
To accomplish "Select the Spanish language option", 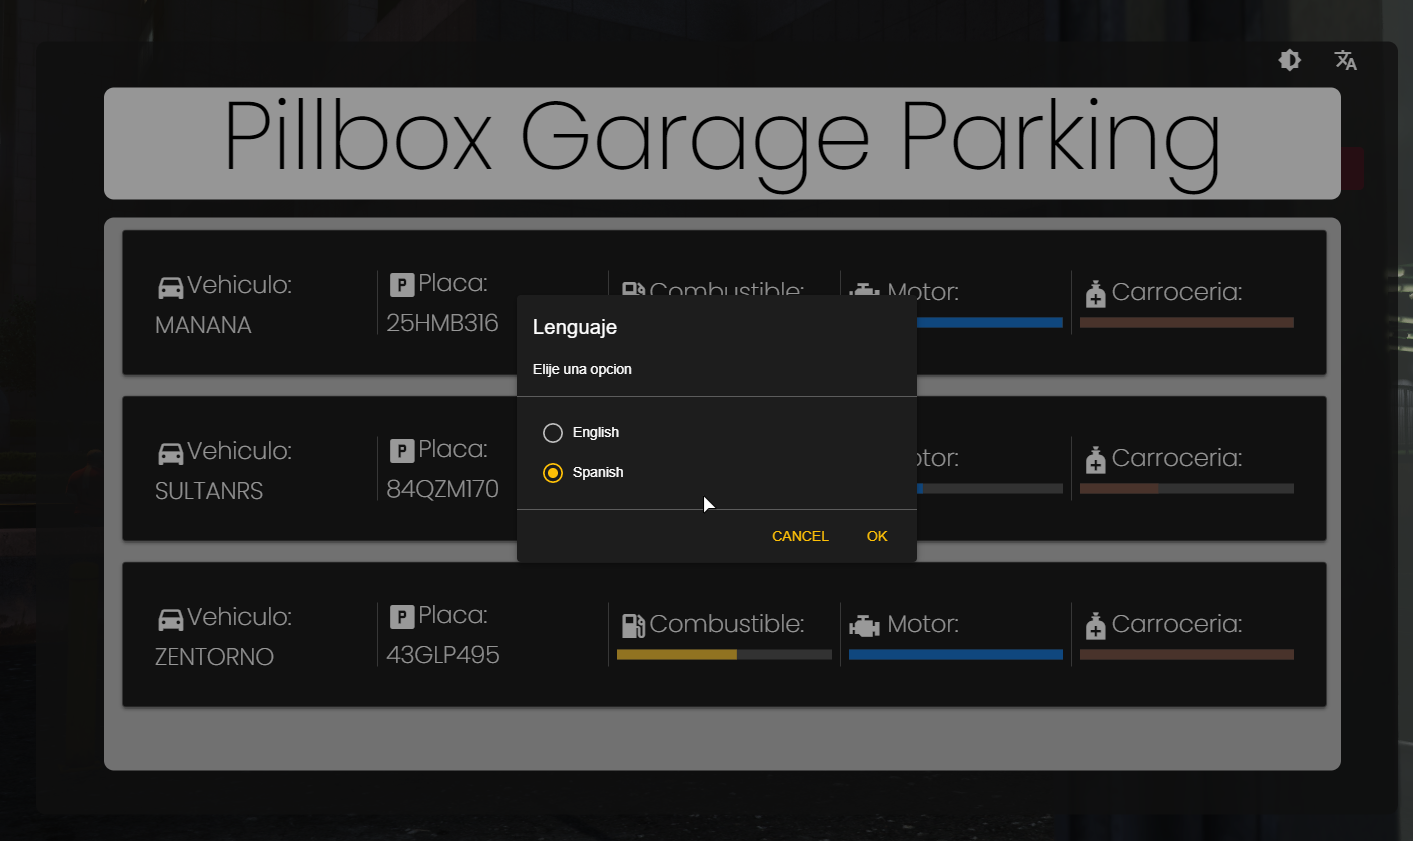I will [553, 472].
